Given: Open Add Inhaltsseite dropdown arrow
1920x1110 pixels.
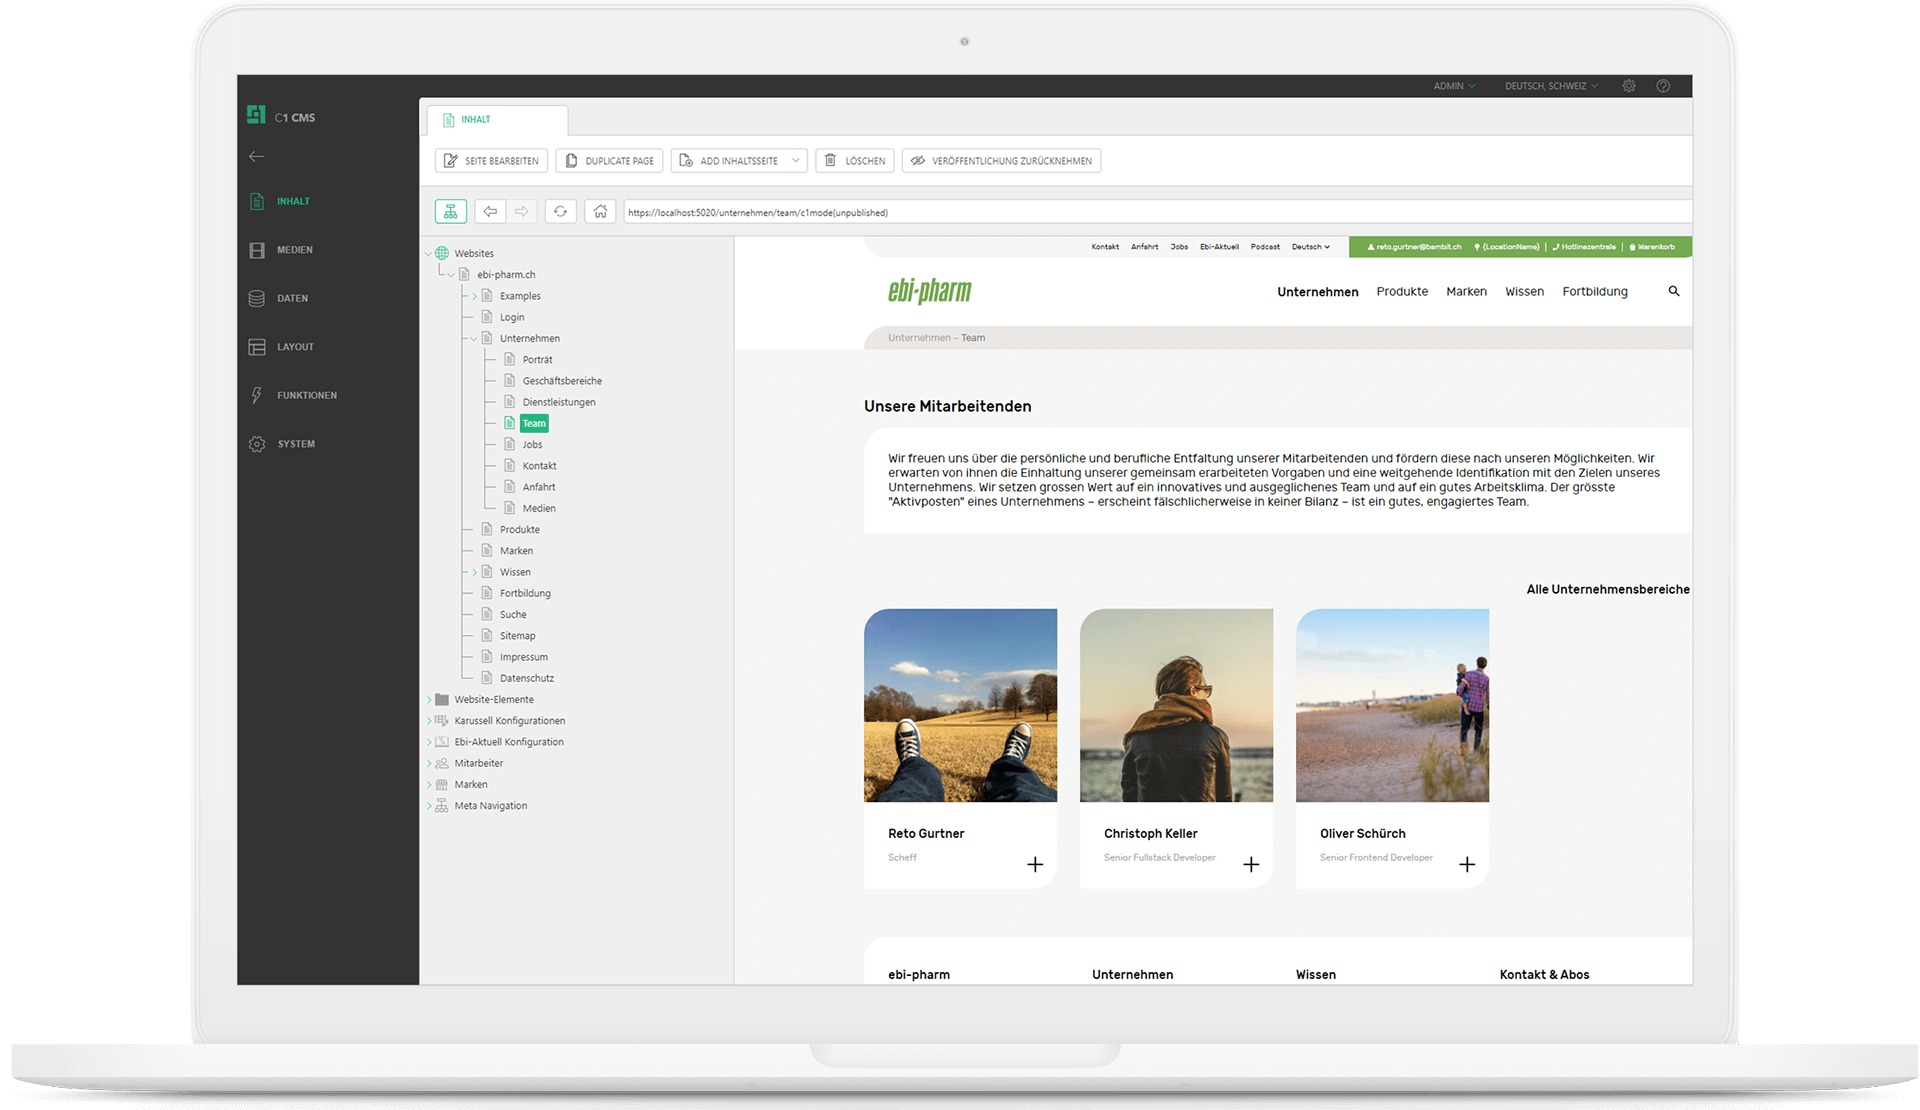Looking at the screenshot, I should 796,161.
